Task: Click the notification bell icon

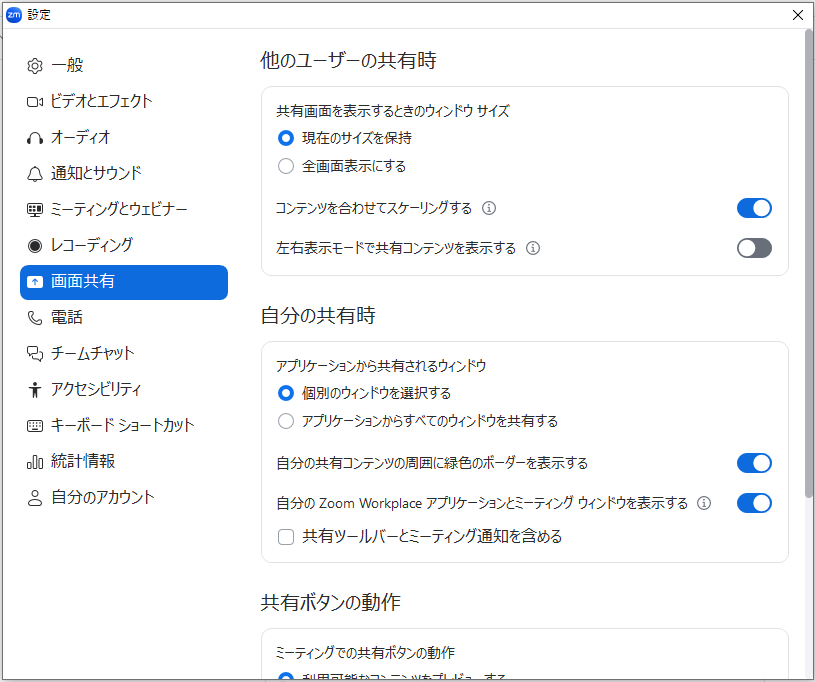Action: pos(35,174)
